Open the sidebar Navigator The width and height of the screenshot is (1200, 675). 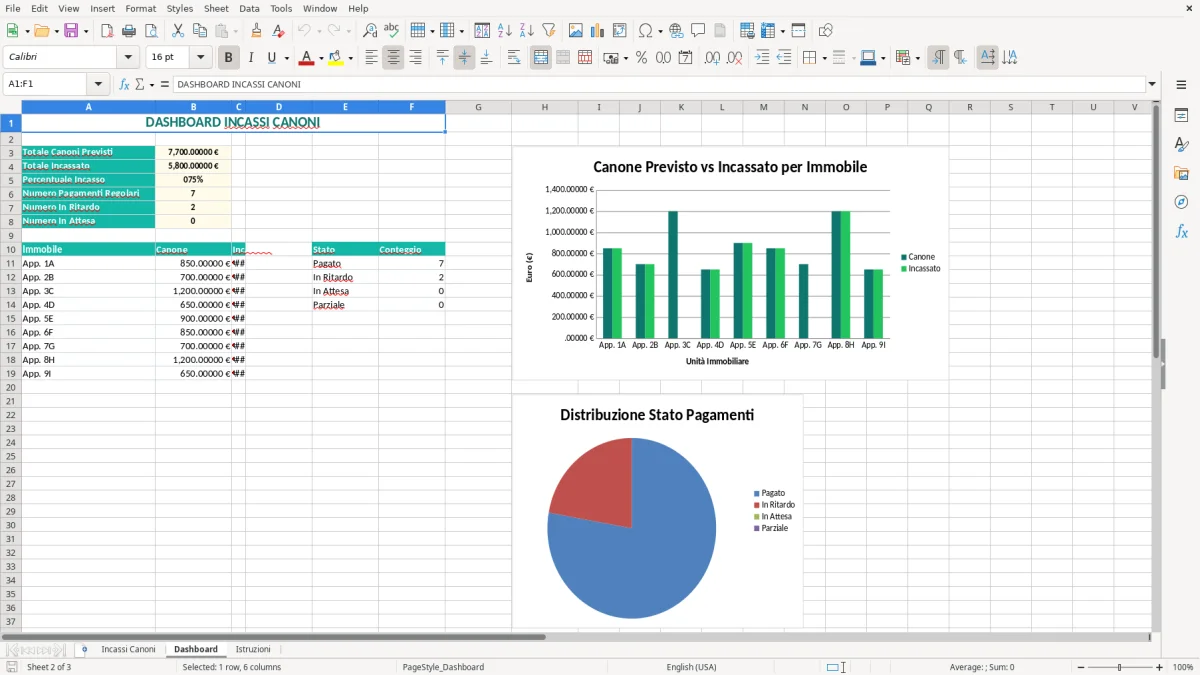tap(1181, 202)
